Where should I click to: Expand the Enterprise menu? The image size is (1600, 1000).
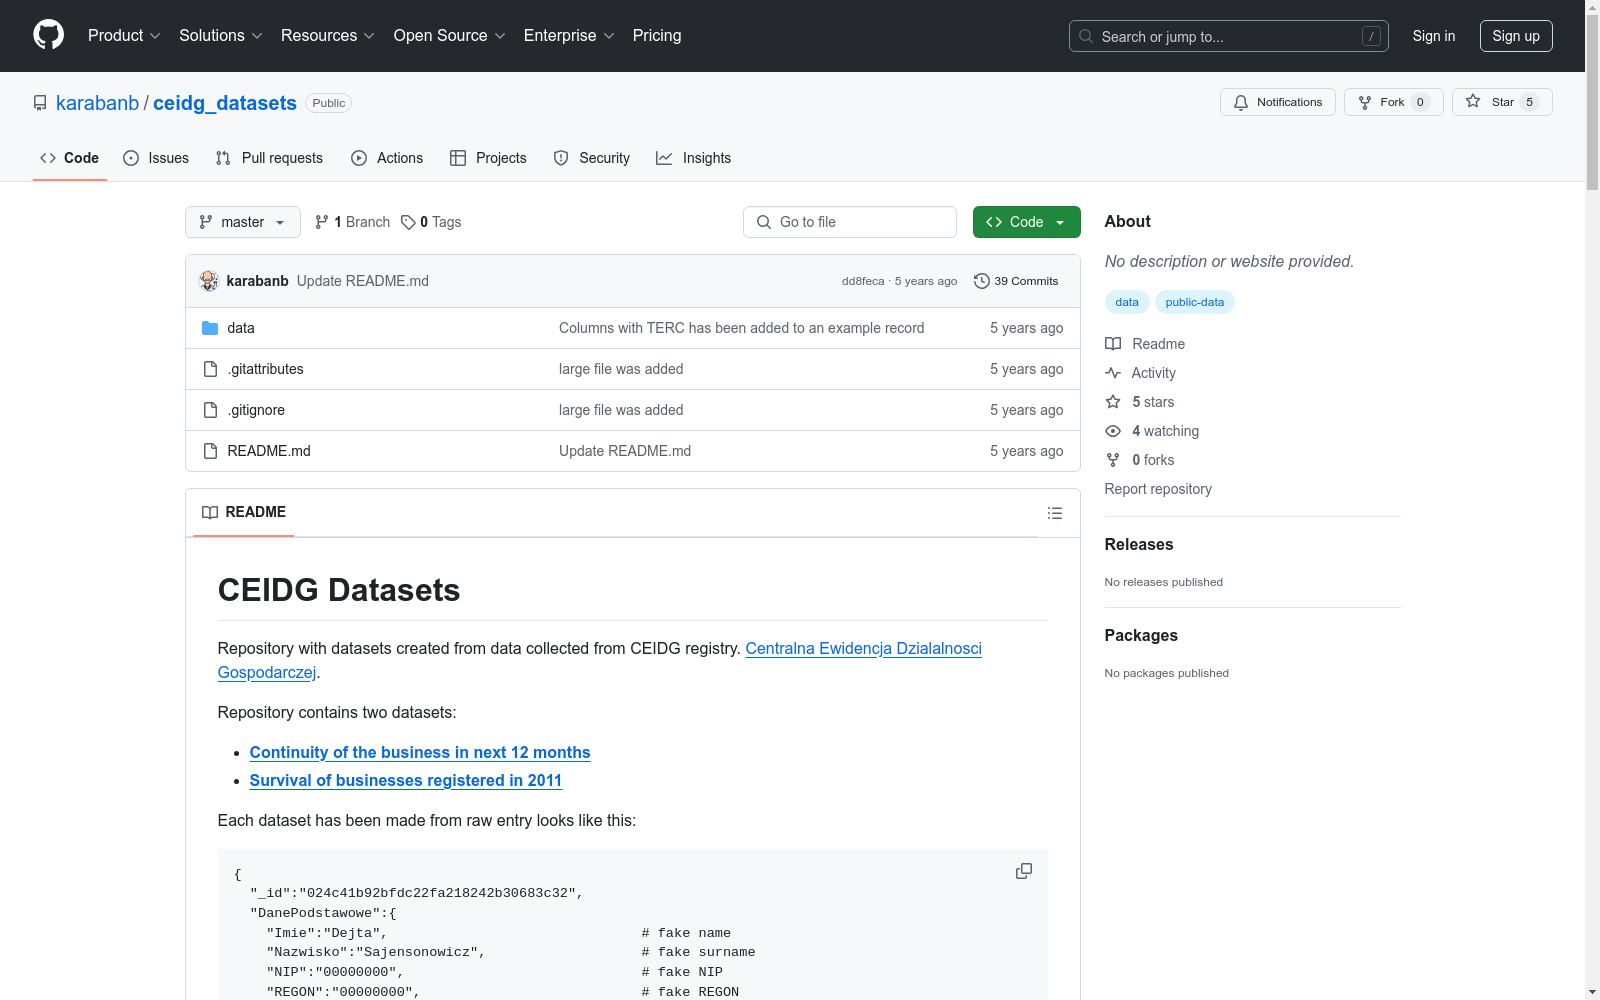point(569,36)
